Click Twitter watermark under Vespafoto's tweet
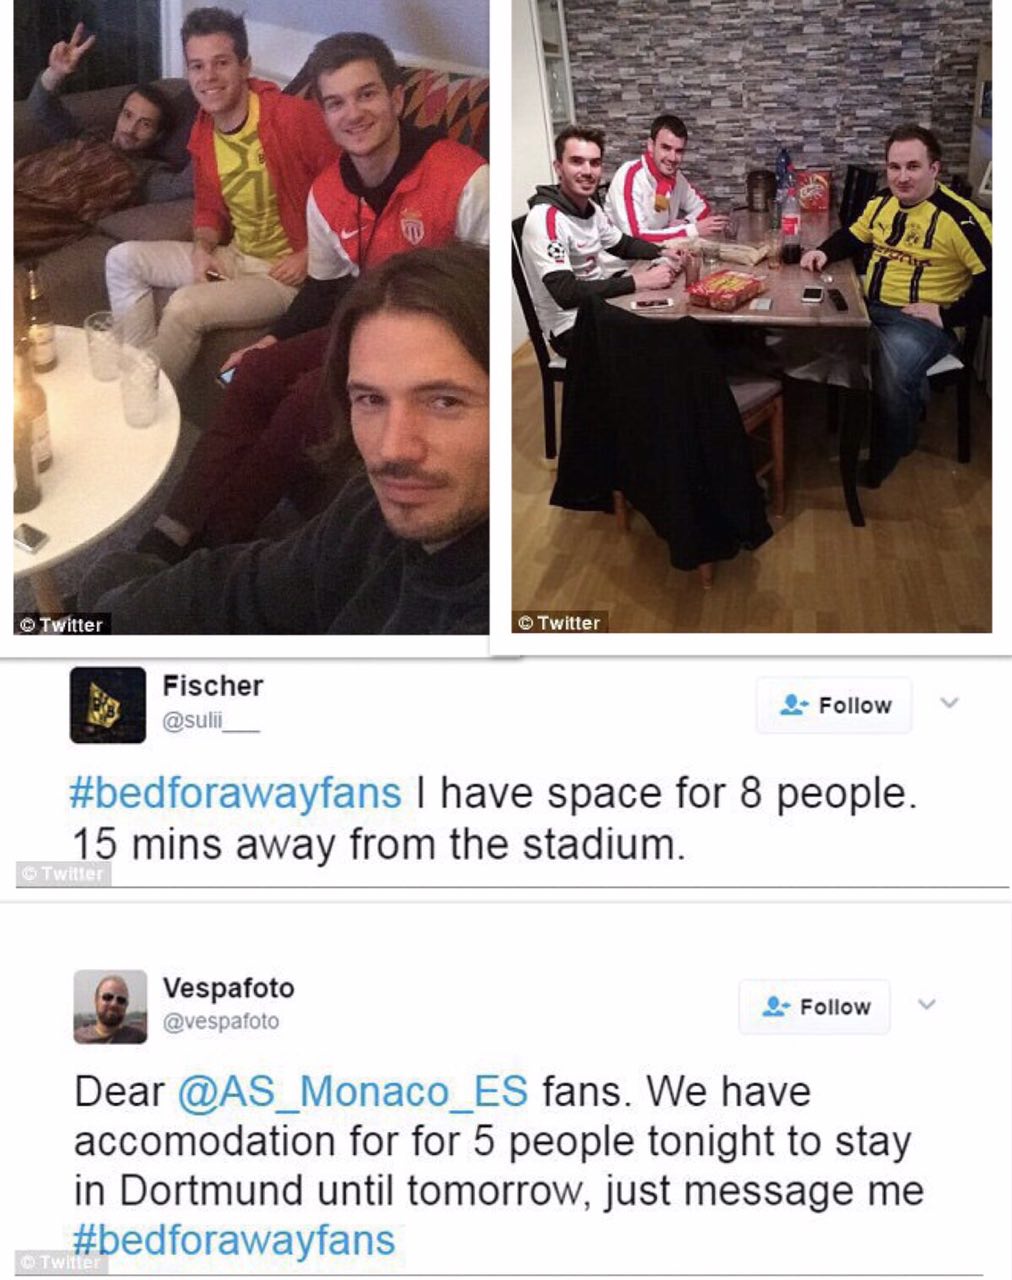The image size is (1012, 1280). (x=62, y=1262)
